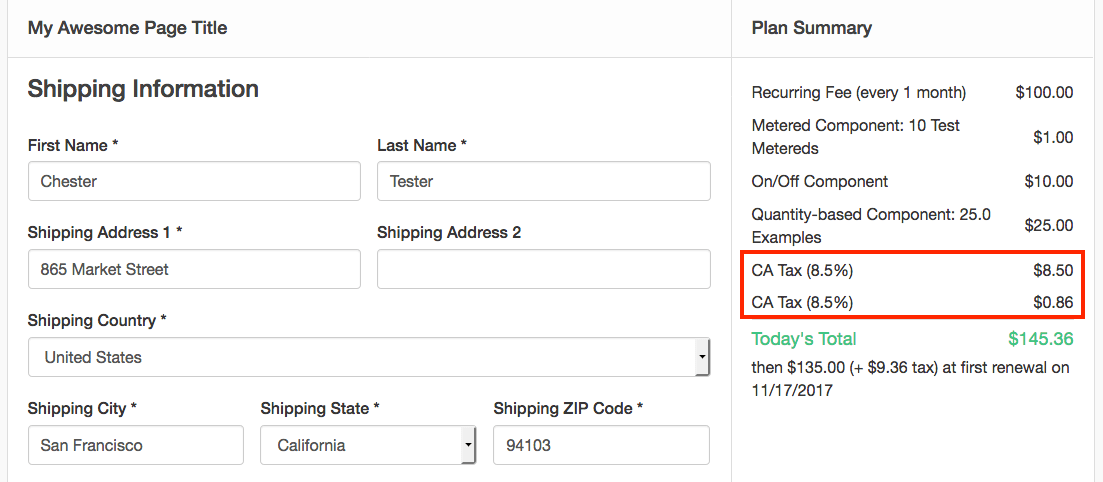Click the Last Name input field
Viewport: 1103px width, 482px height.
click(543, 181)
